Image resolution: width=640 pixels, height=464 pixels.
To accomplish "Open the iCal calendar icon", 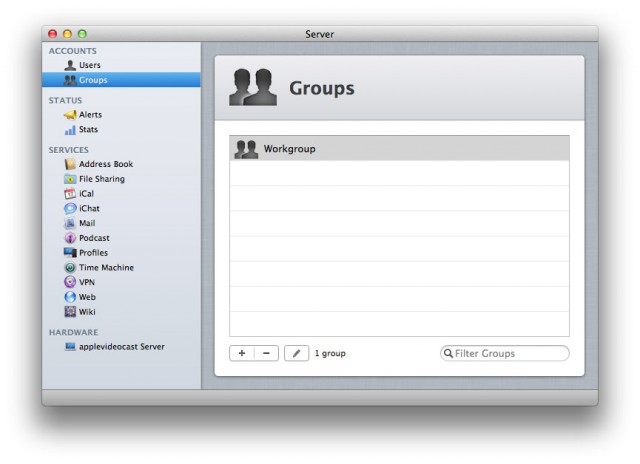I will point(70,193).
